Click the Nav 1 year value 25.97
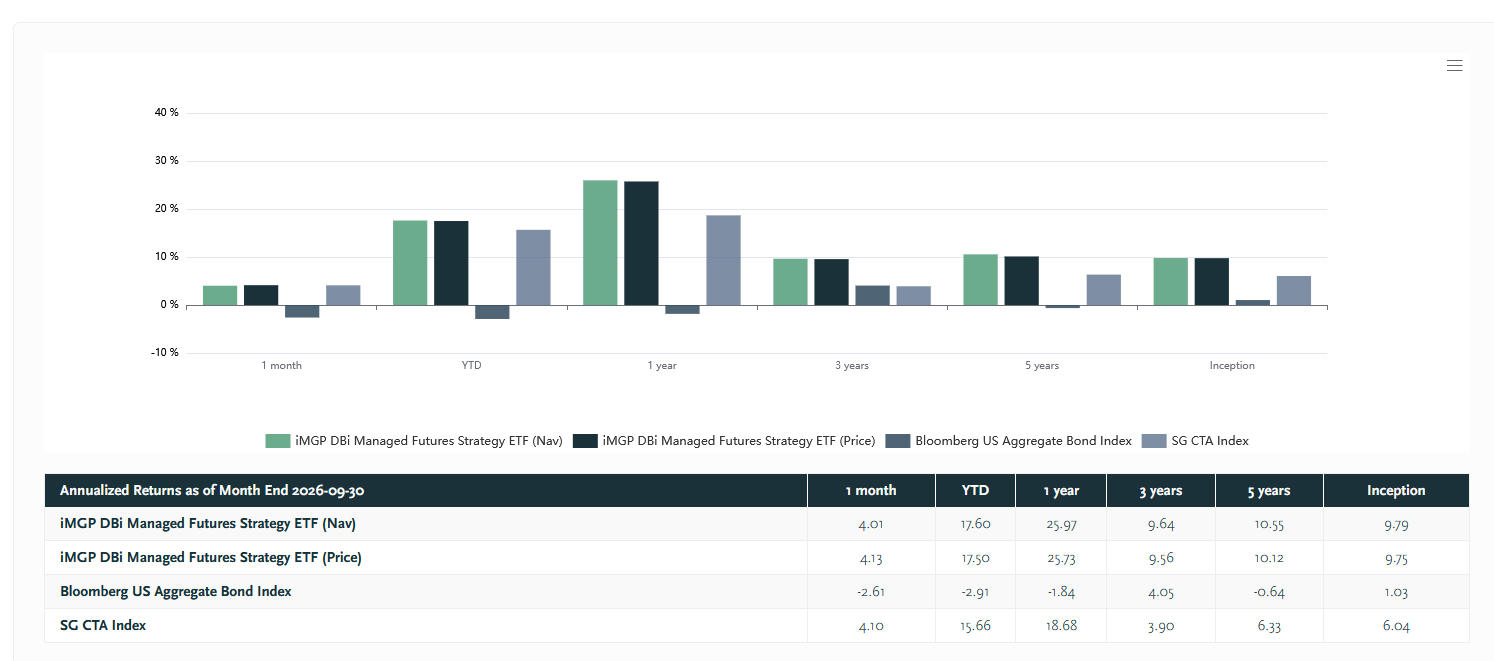 click(x=1061, y=524)
